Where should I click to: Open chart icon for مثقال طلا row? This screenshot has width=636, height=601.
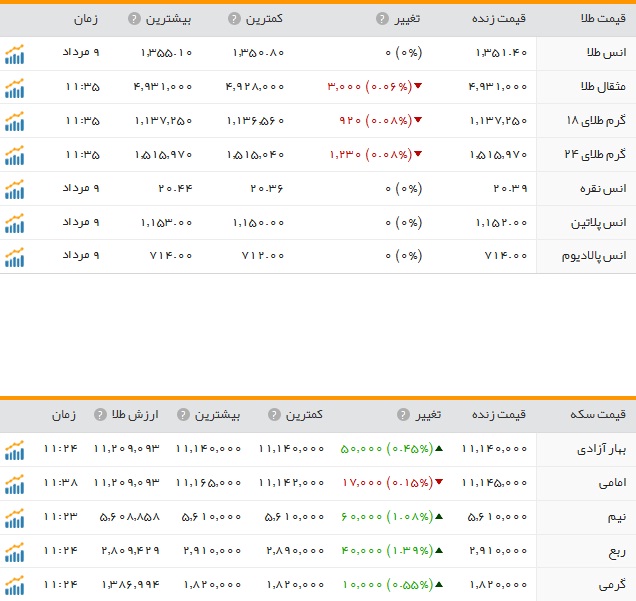point(15,88)
